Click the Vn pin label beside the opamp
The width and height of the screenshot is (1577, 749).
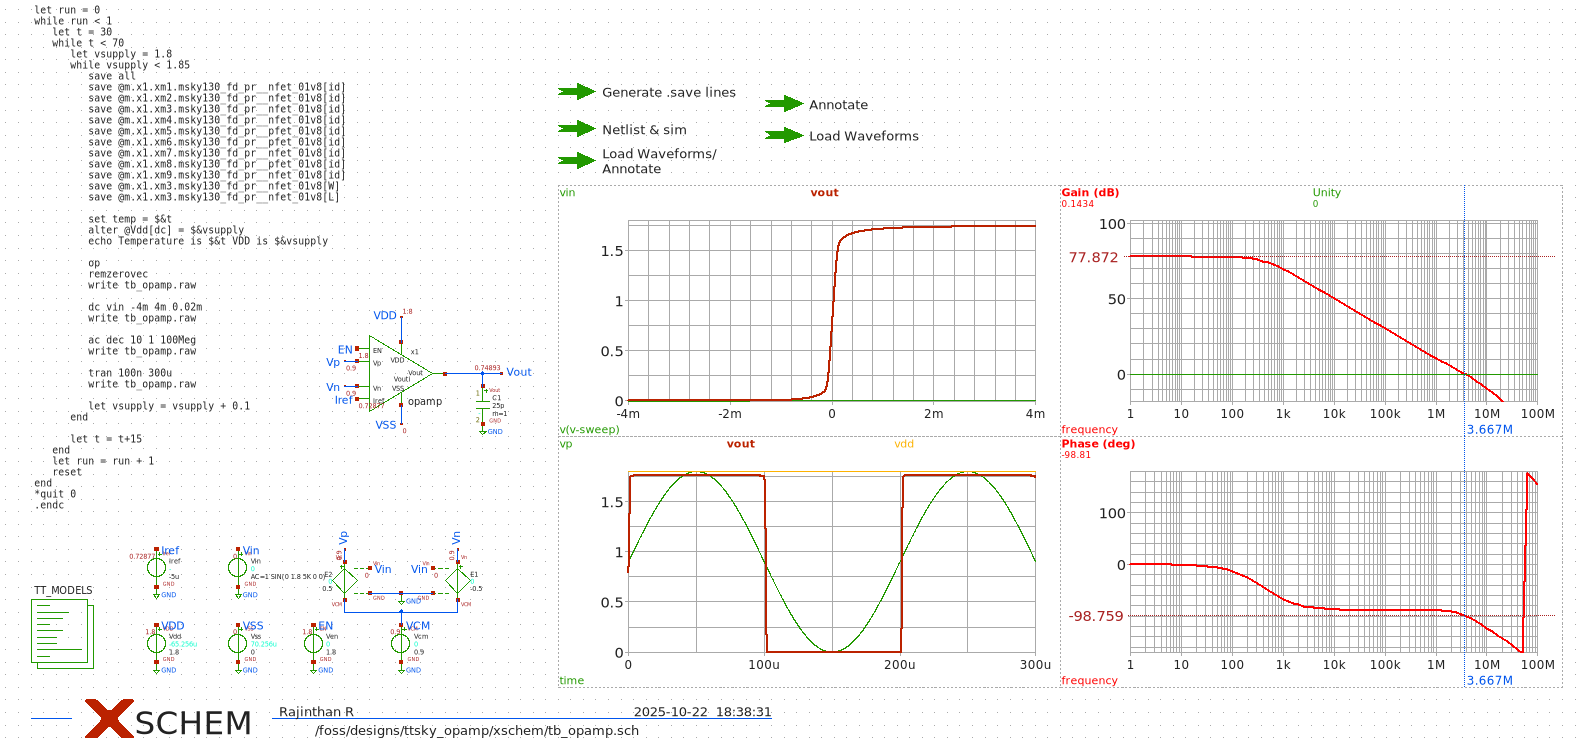coord(333,387)
